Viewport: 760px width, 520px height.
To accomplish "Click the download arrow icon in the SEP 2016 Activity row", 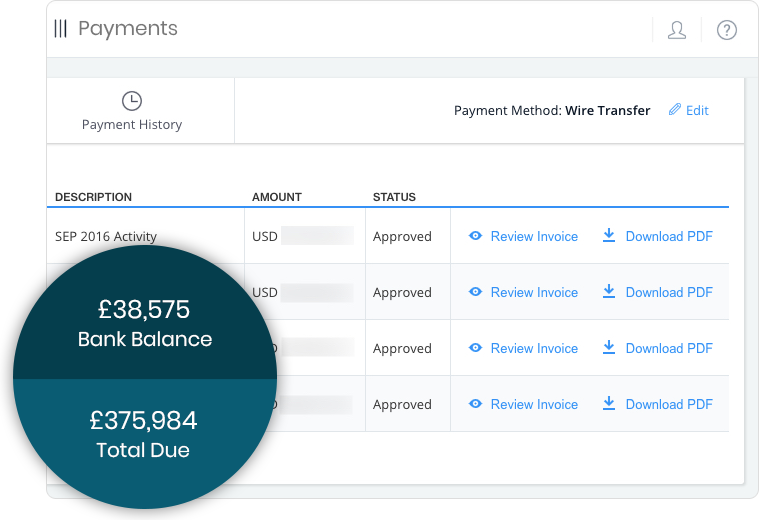I will [x=609, y=236].
